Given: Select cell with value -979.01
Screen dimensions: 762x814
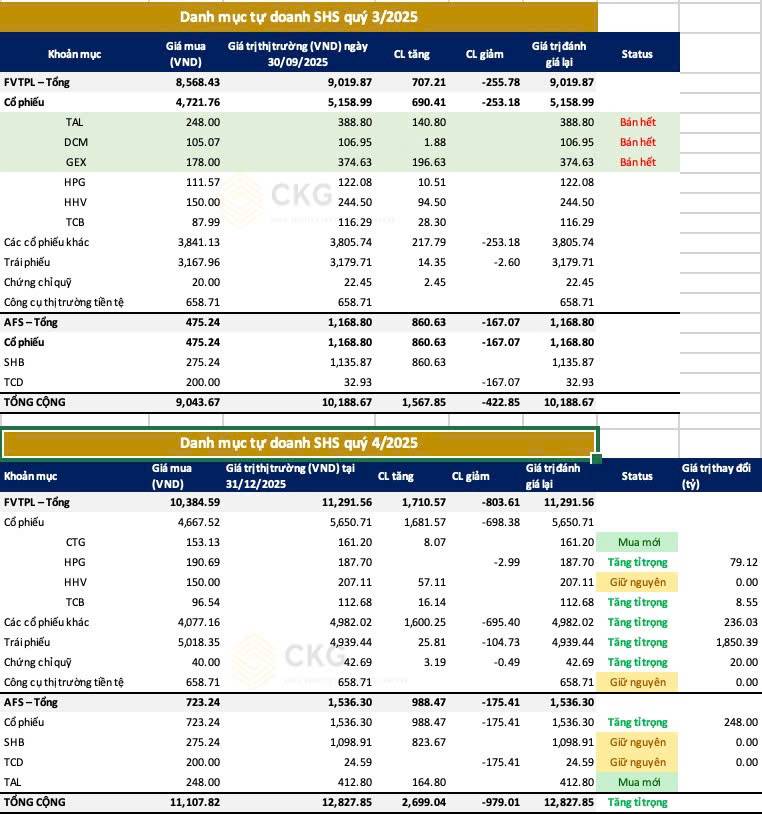Looking at the screenshot, I should click(x=500, y=803).
